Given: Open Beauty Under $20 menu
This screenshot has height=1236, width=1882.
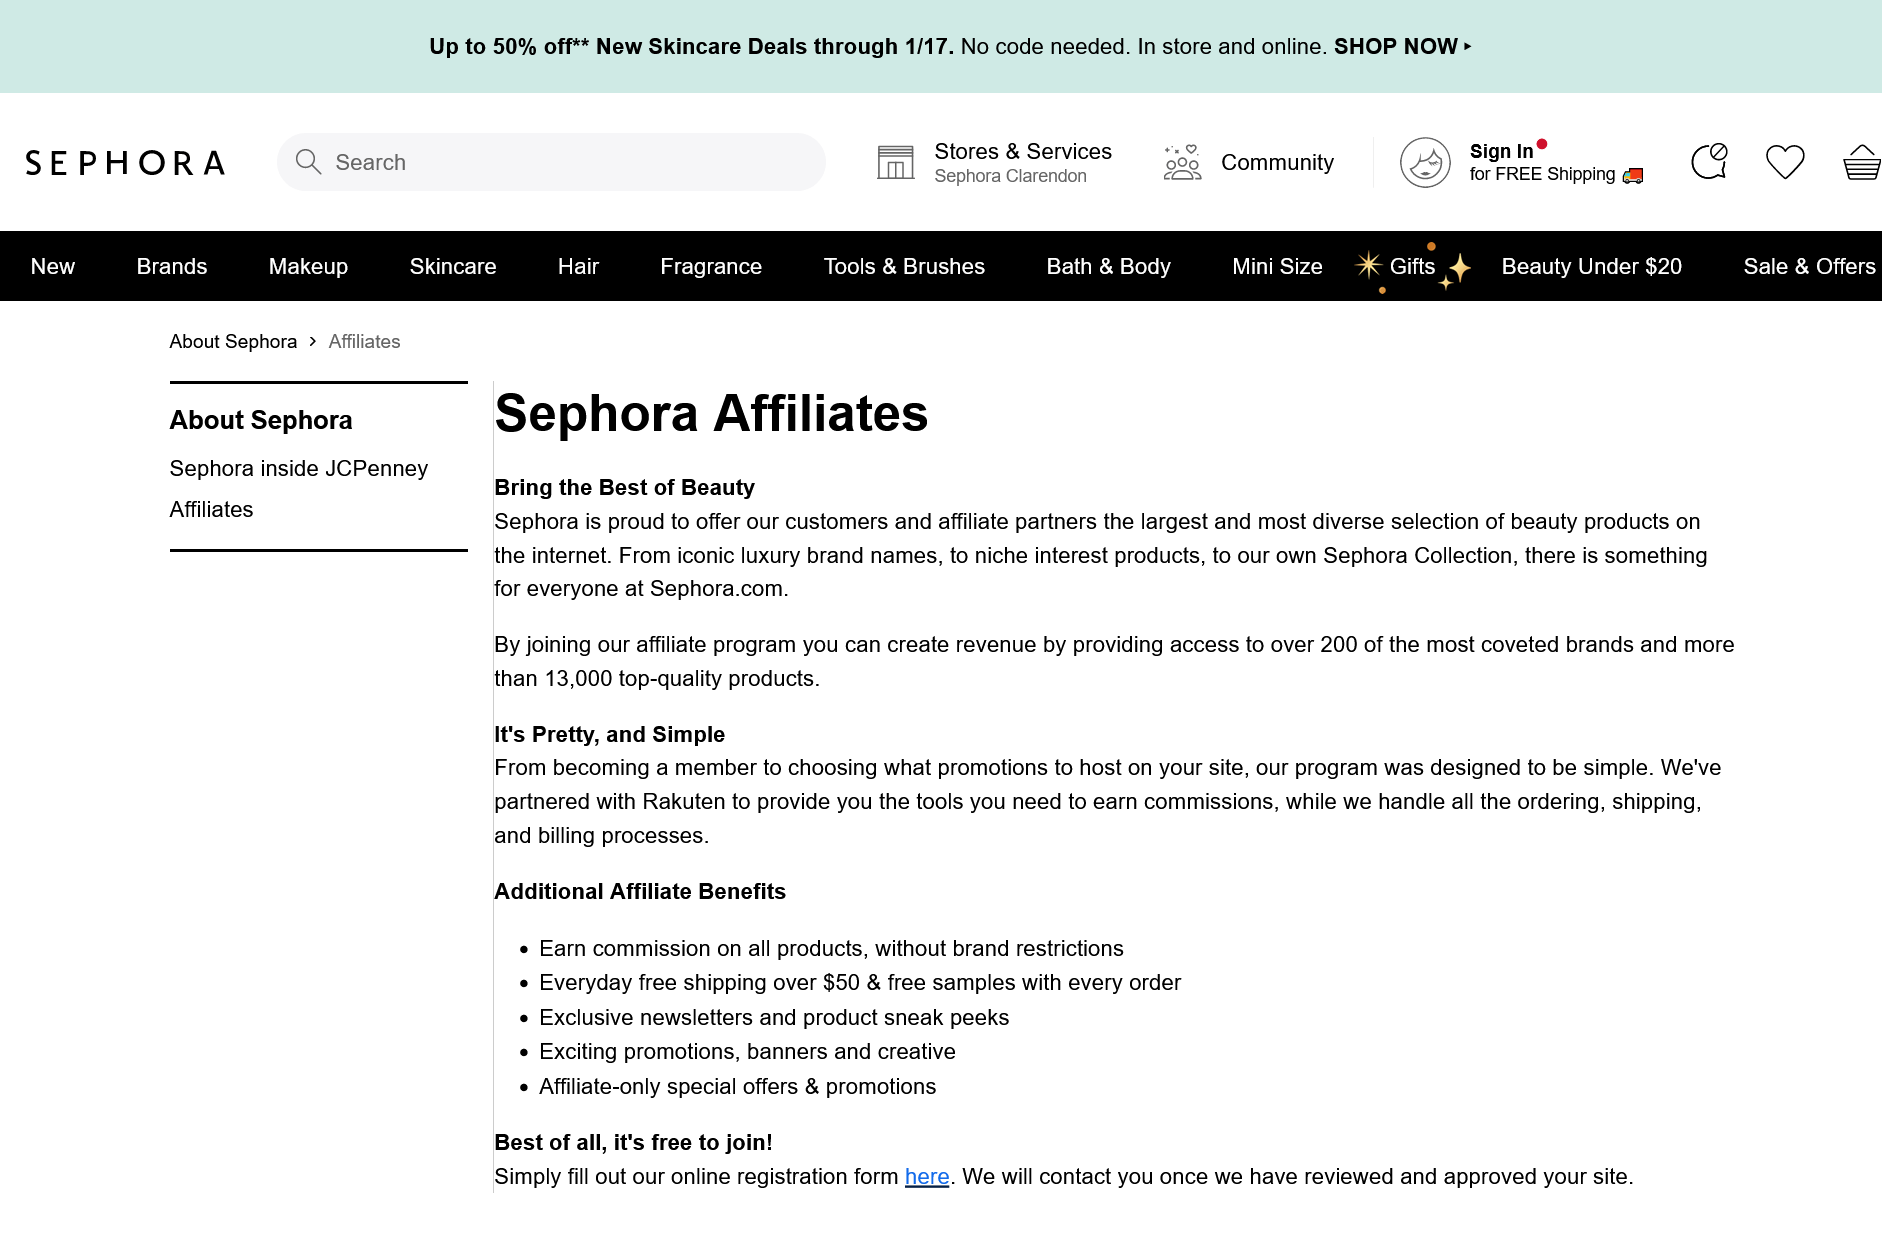Looking at the screenshot, I should click(x=1591, y=266).
